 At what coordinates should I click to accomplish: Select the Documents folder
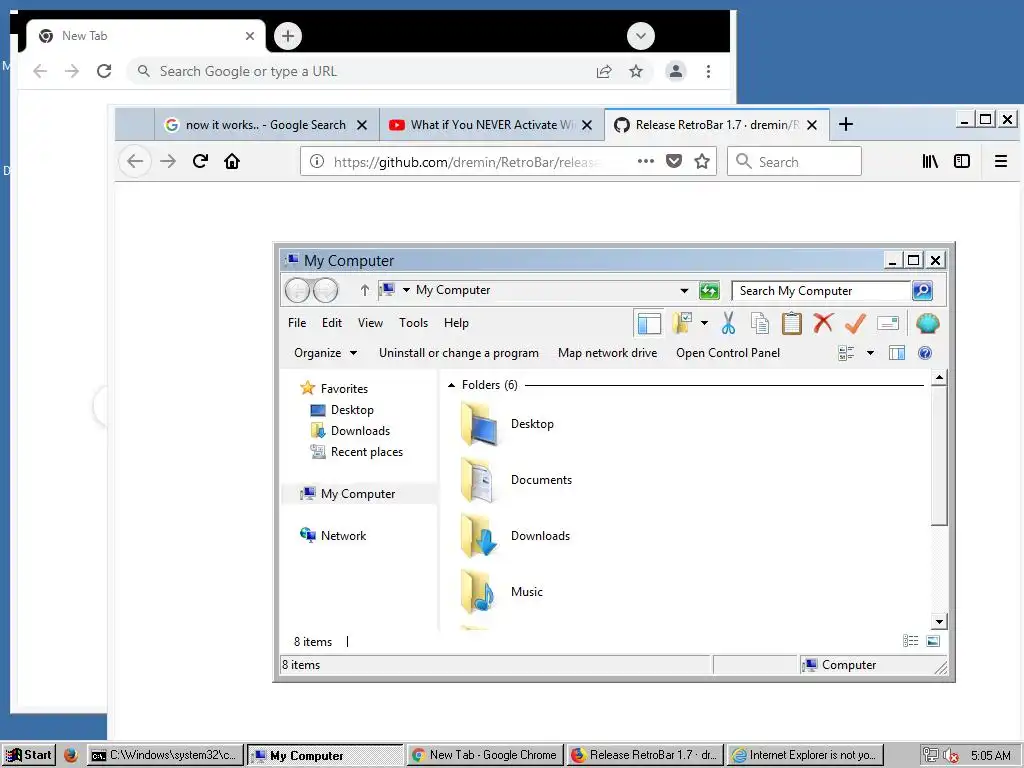click(x=516, y=480)
